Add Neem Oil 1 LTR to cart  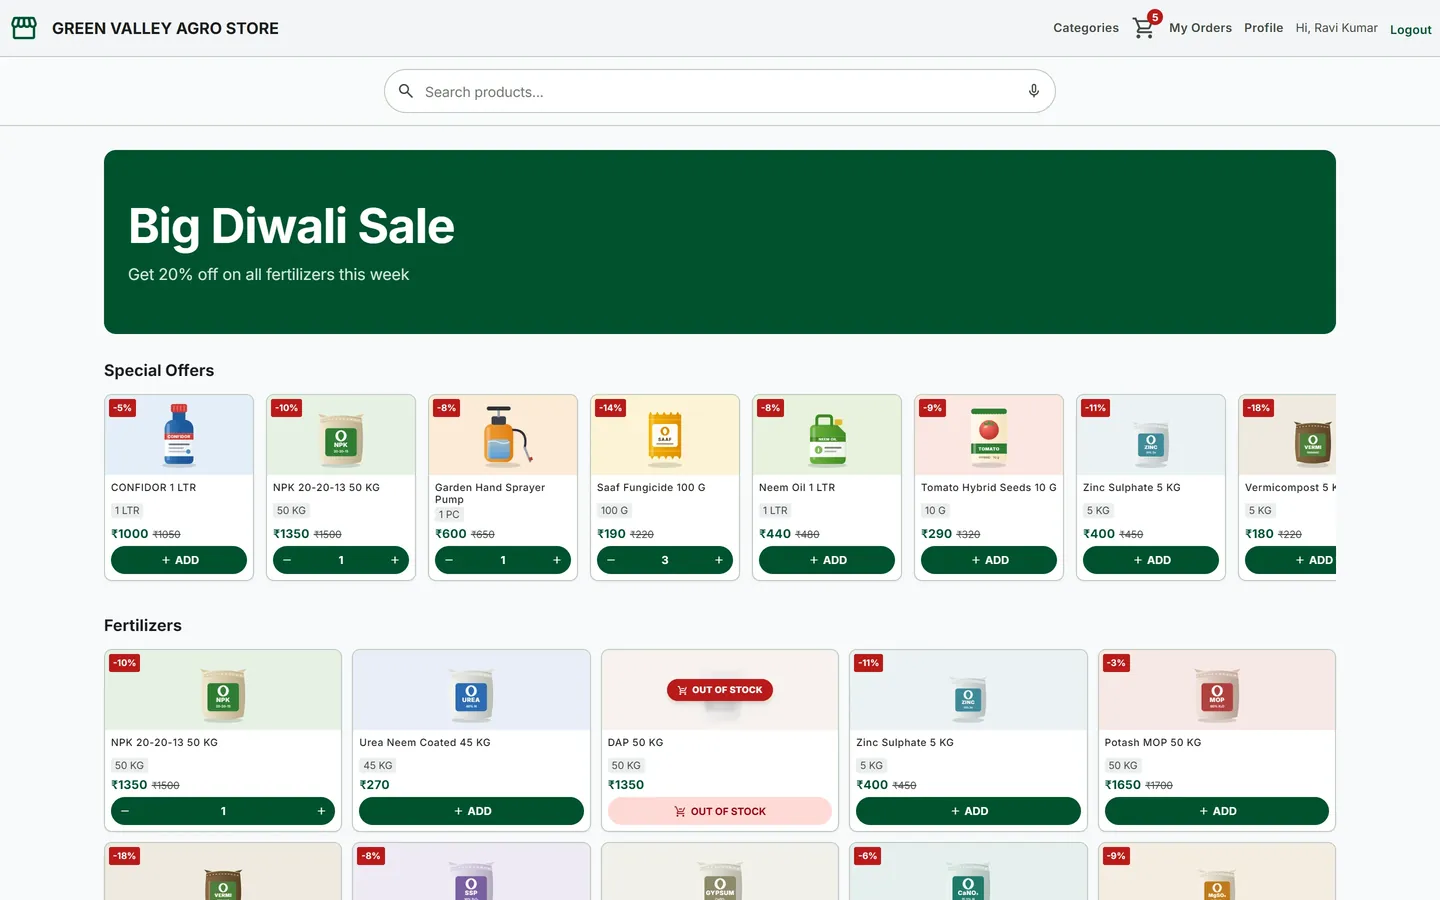coord(827,560)
